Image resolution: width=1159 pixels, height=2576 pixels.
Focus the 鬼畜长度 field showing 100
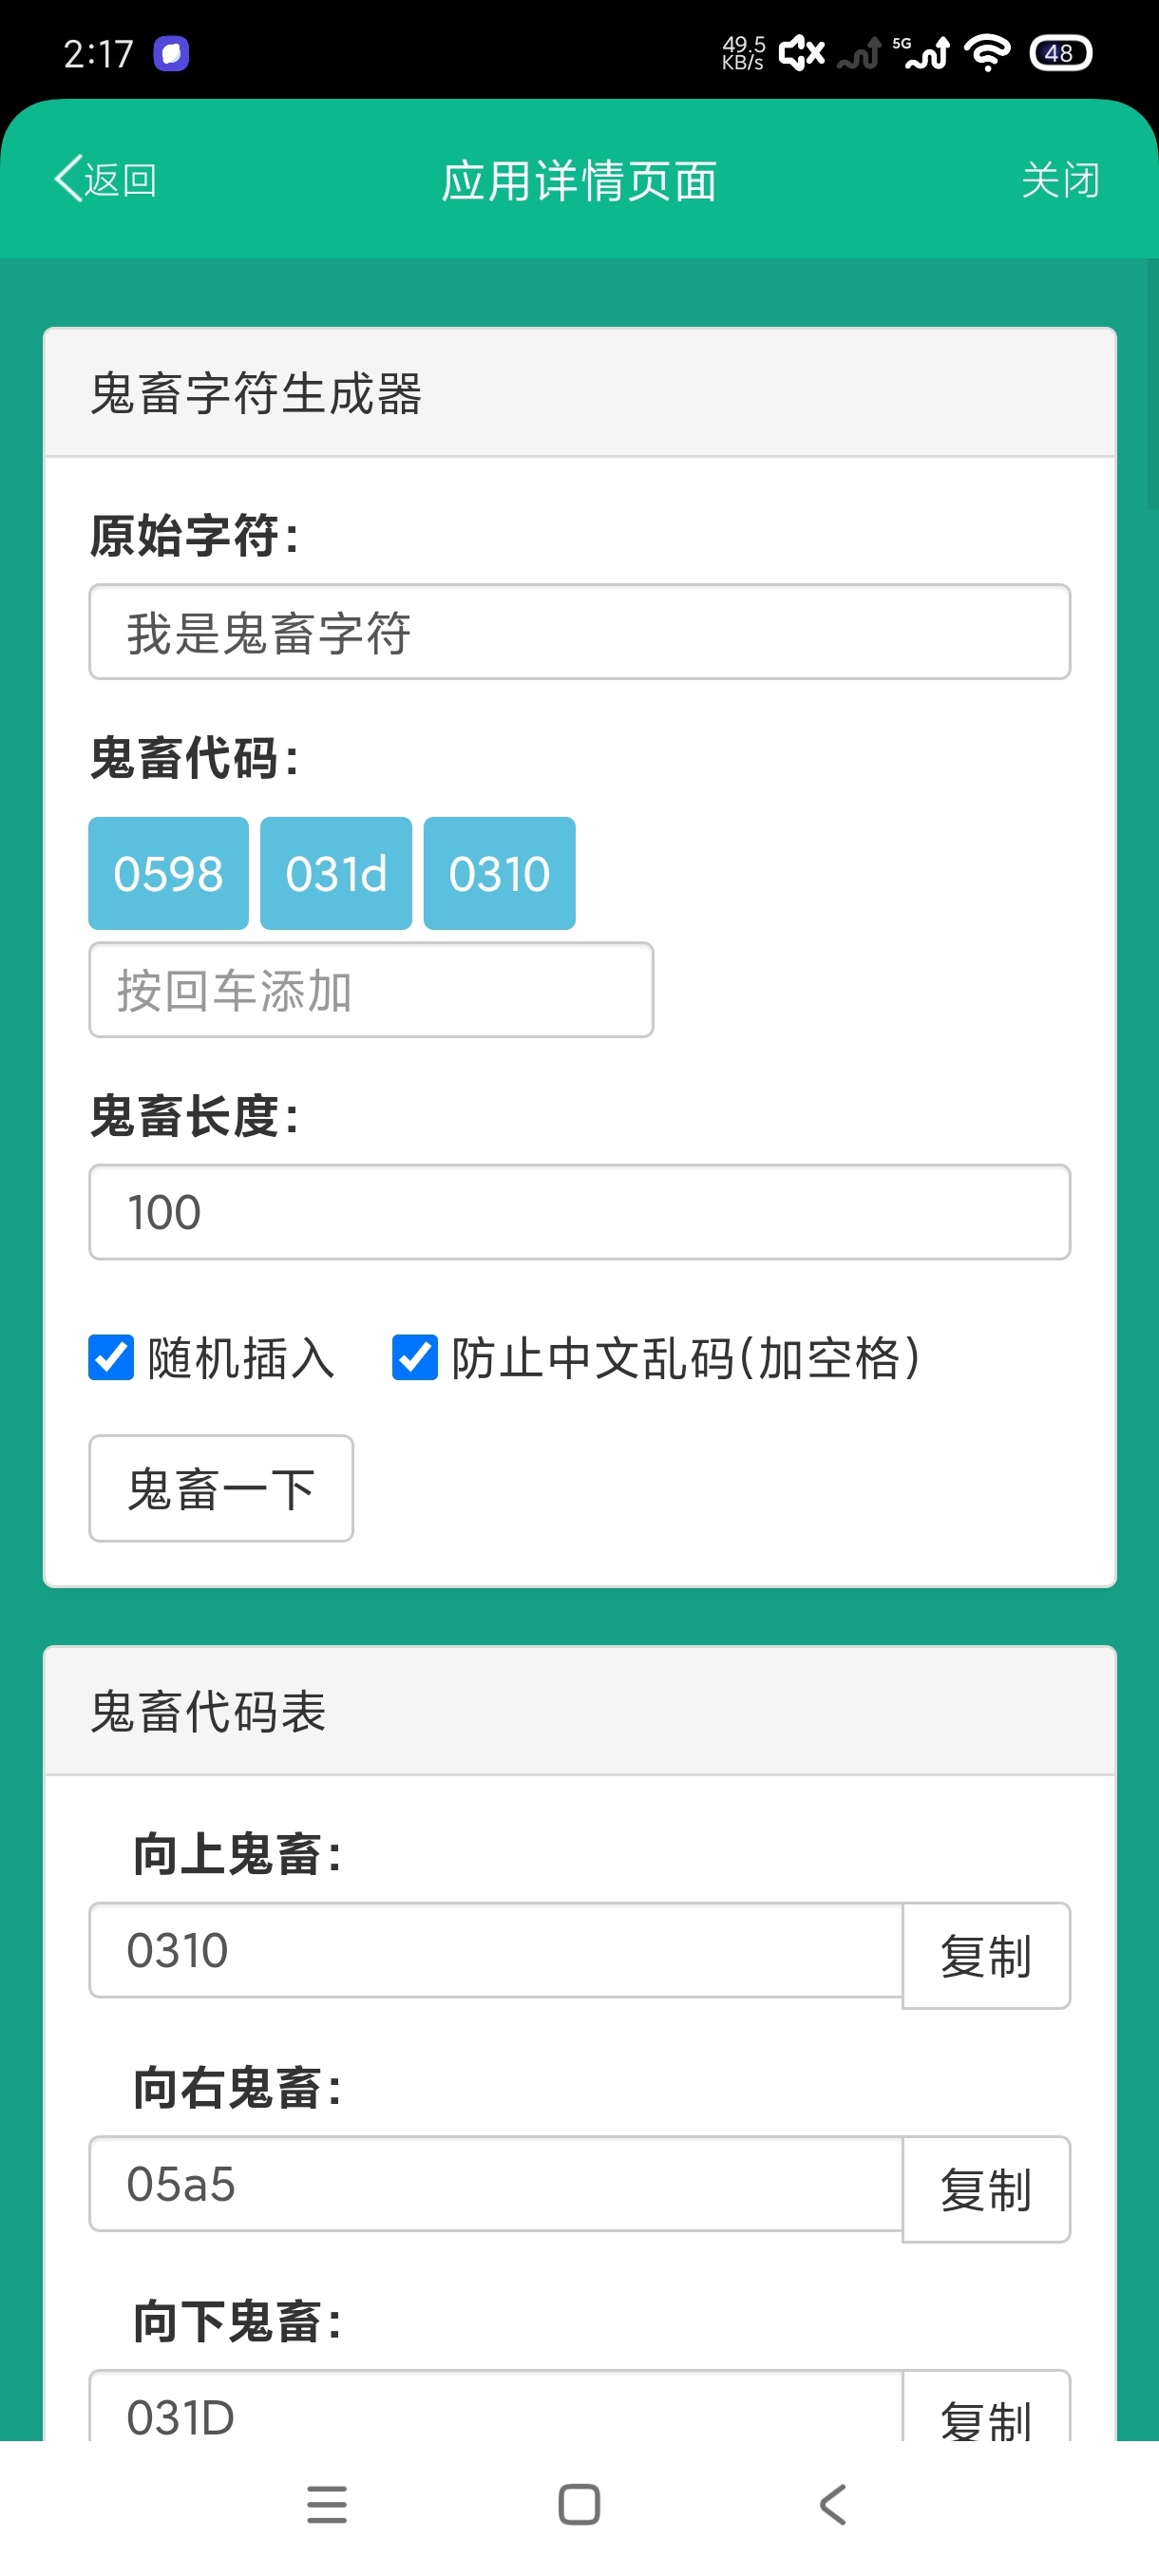pyautogui.click(x=579, y=1212)
